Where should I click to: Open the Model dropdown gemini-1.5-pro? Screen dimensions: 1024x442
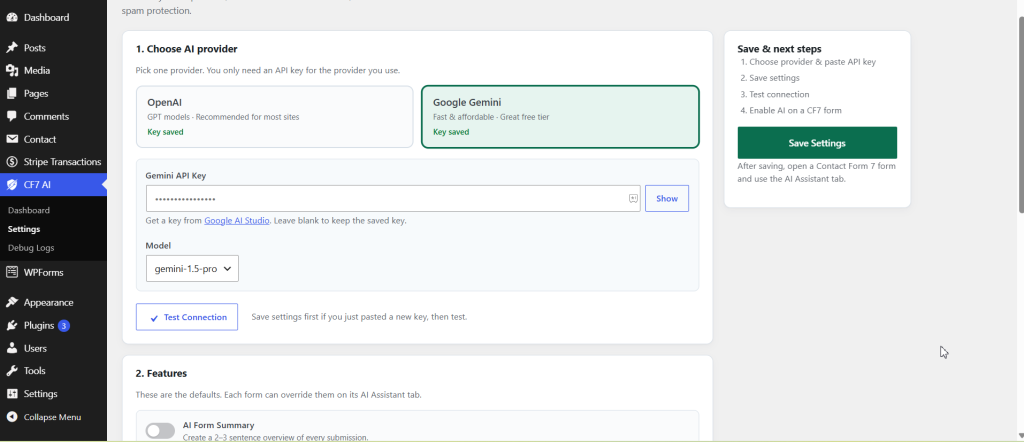(192, 268)
